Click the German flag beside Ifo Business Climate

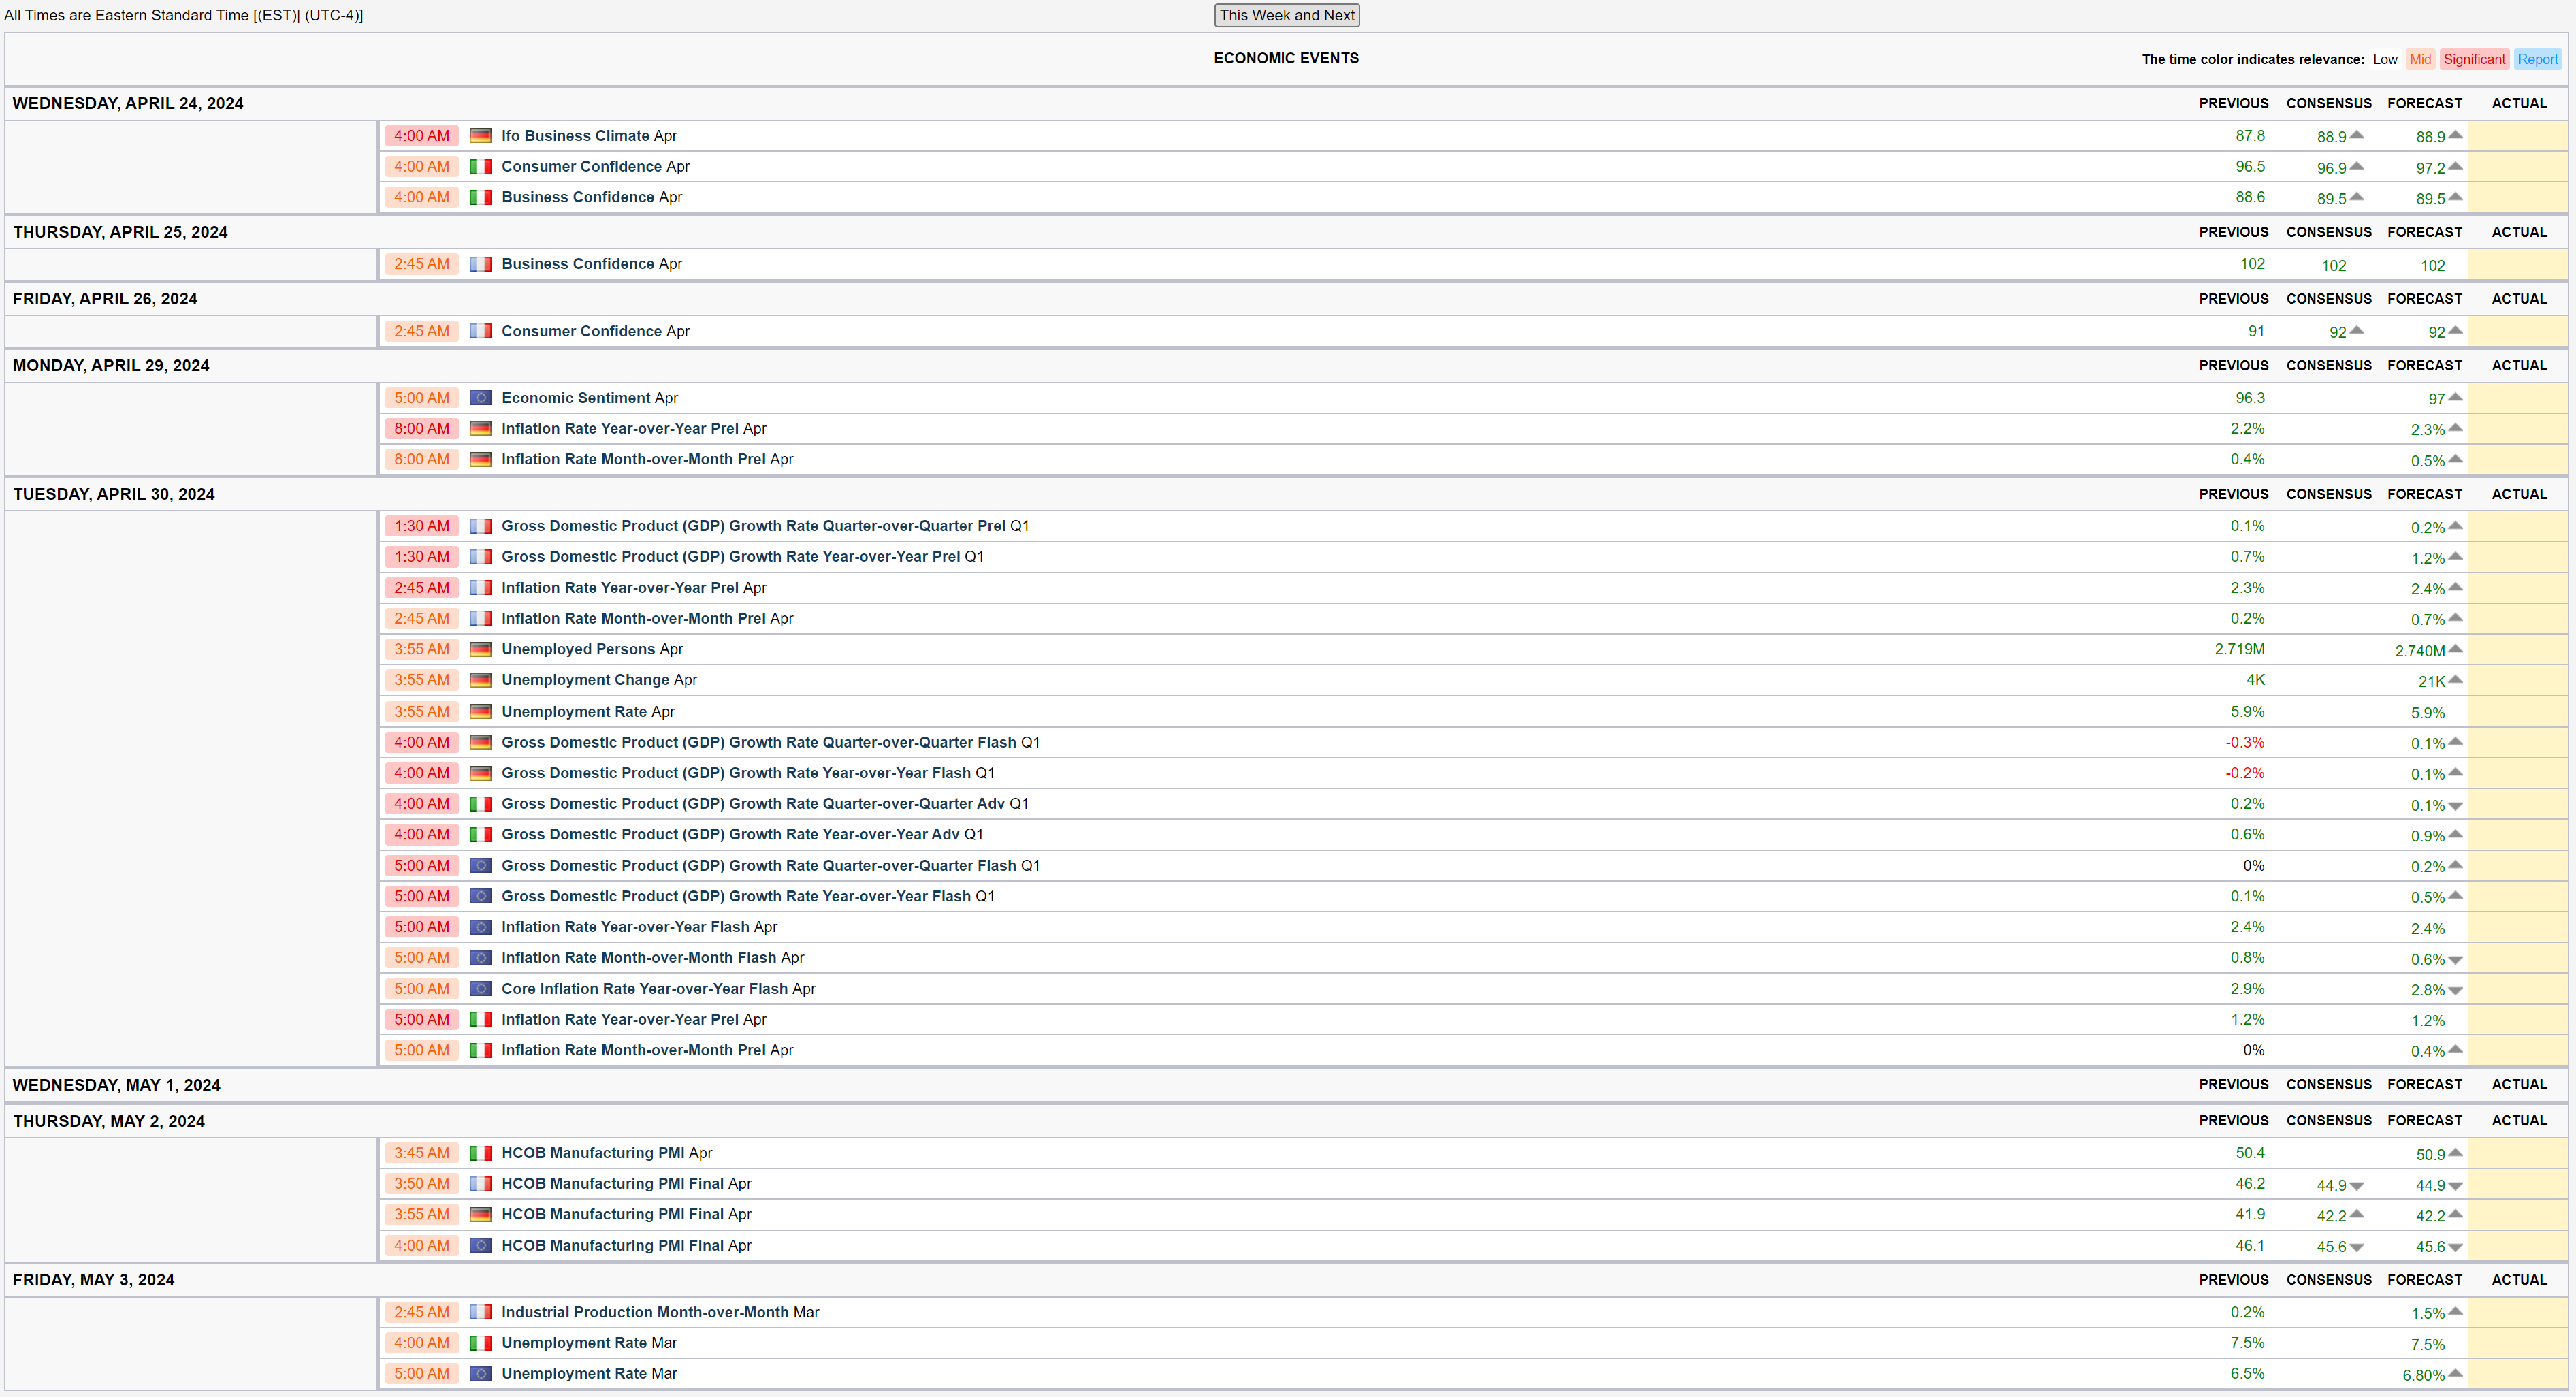[480, 136]
